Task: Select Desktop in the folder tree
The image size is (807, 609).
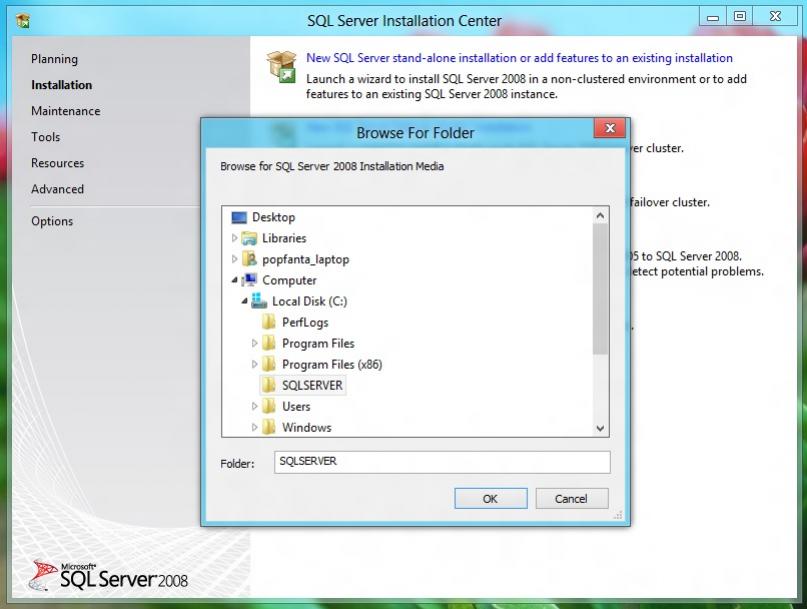Action: pyautogui.click(x=274, y=217)
